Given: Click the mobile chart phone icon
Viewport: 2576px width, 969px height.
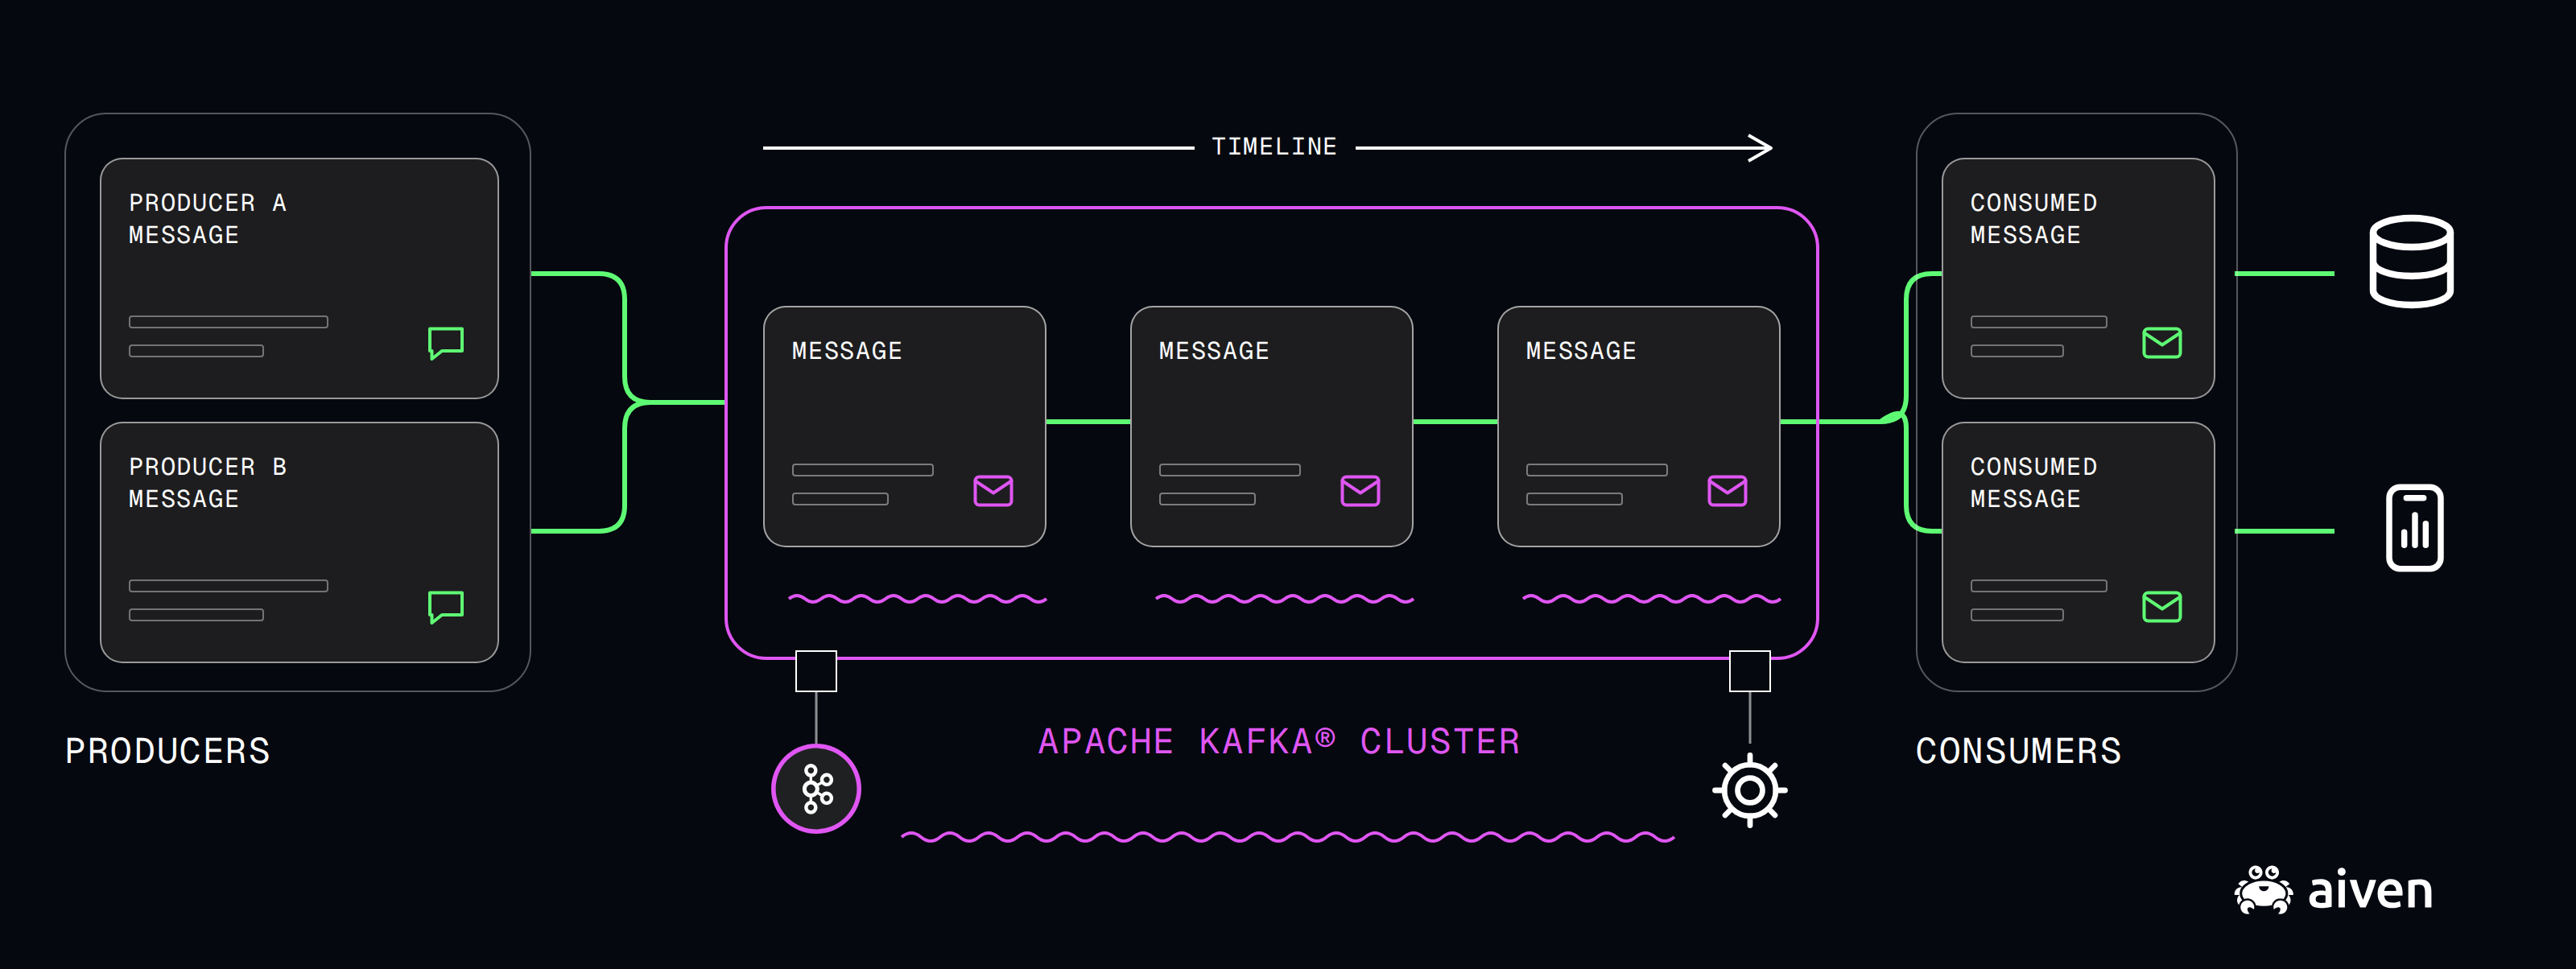Looking at the screenshot, I should [x=2414, y=528].
